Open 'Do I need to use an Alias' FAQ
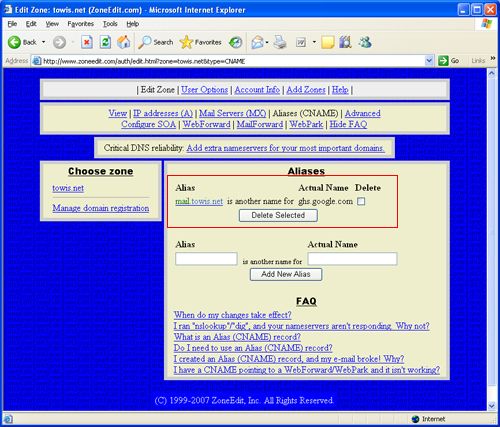 tap(253, 348)
